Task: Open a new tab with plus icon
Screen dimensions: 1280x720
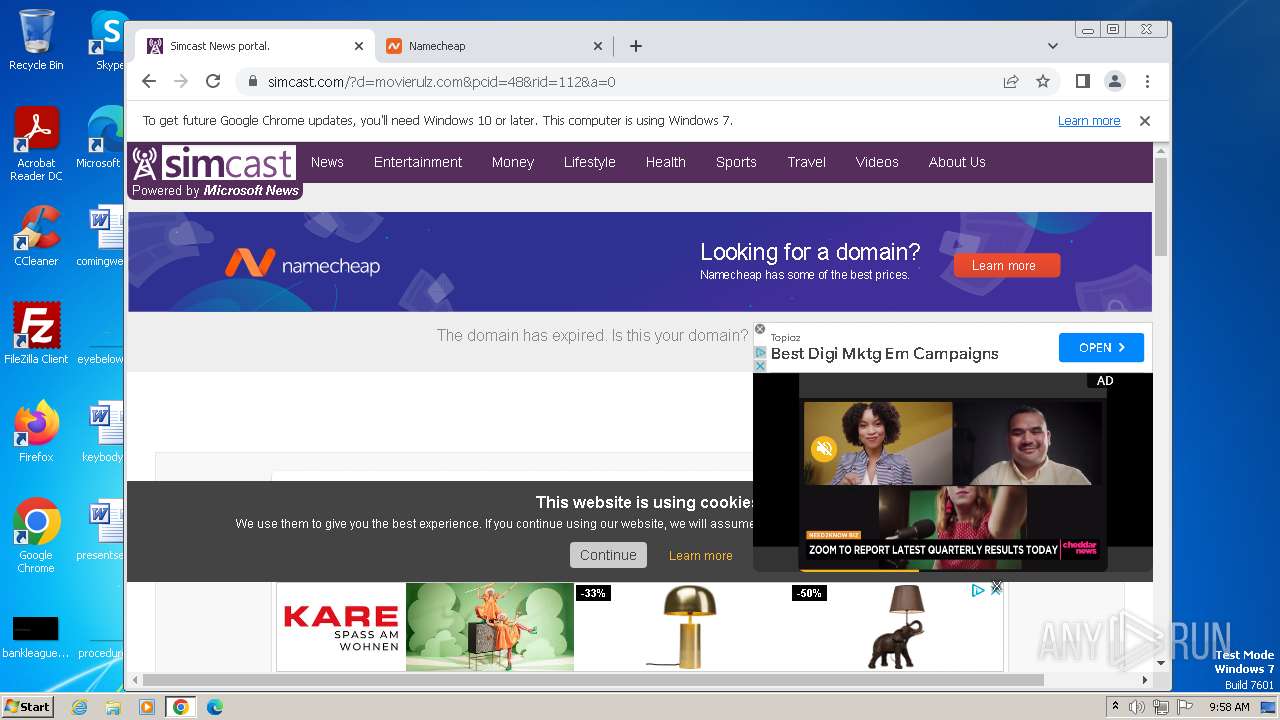Action: [x=635, y=46]
